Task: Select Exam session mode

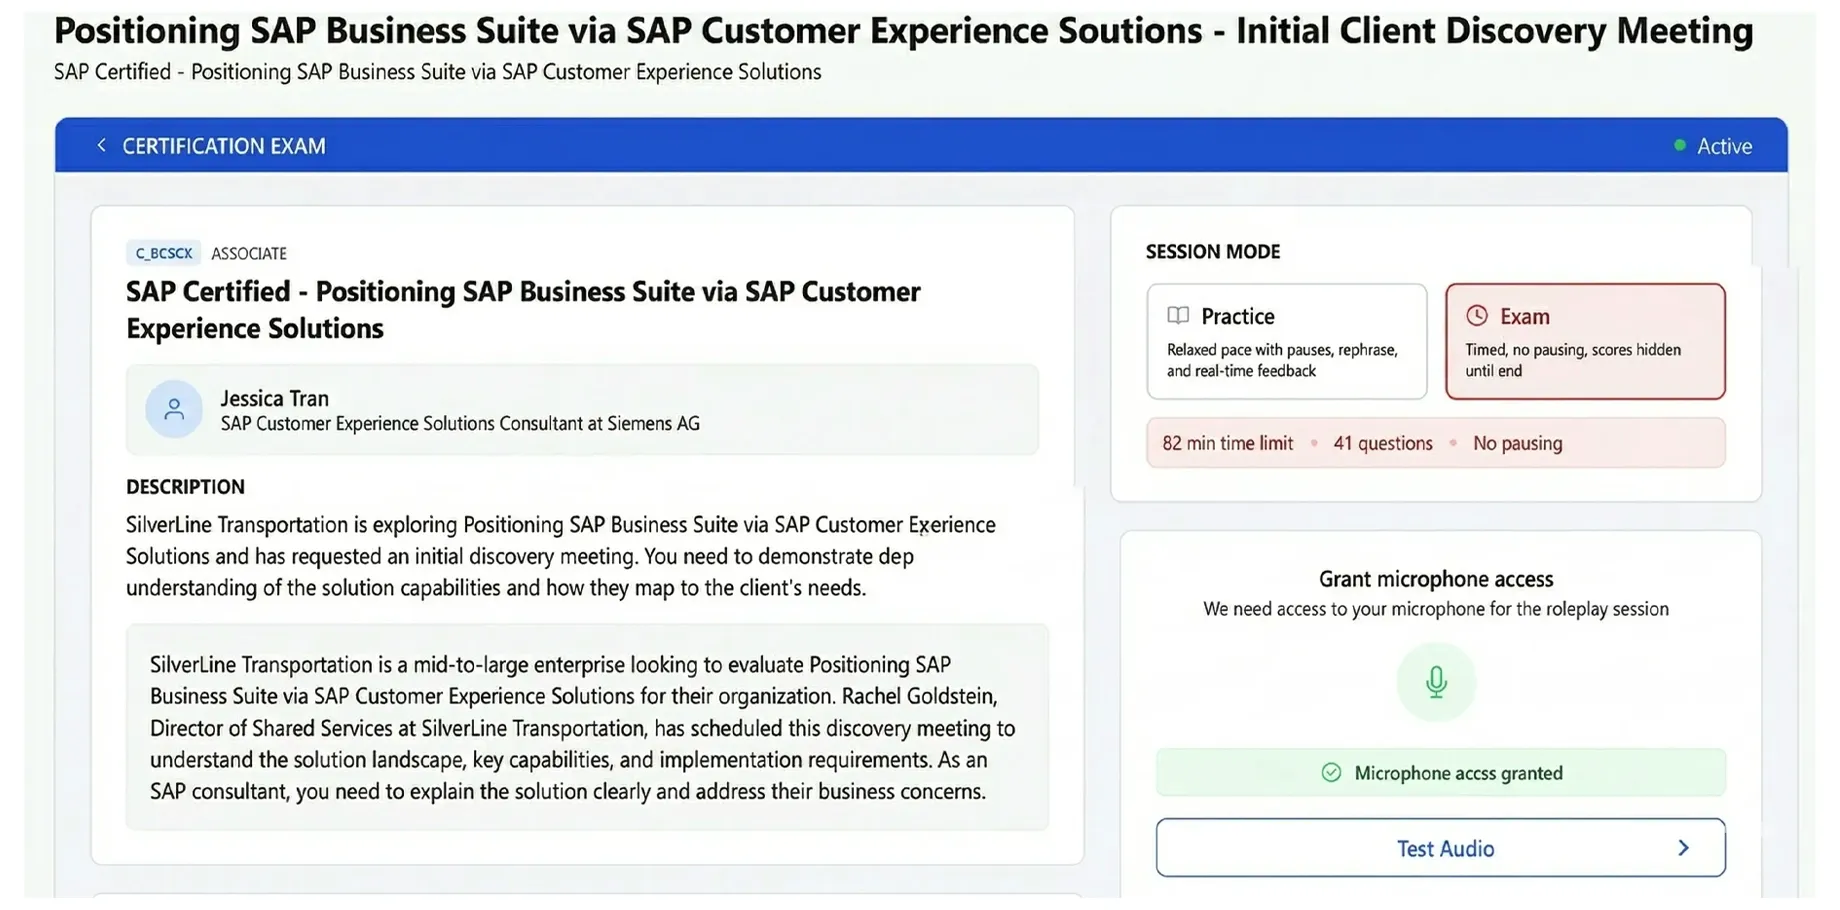Action: tap(1585, 342)
